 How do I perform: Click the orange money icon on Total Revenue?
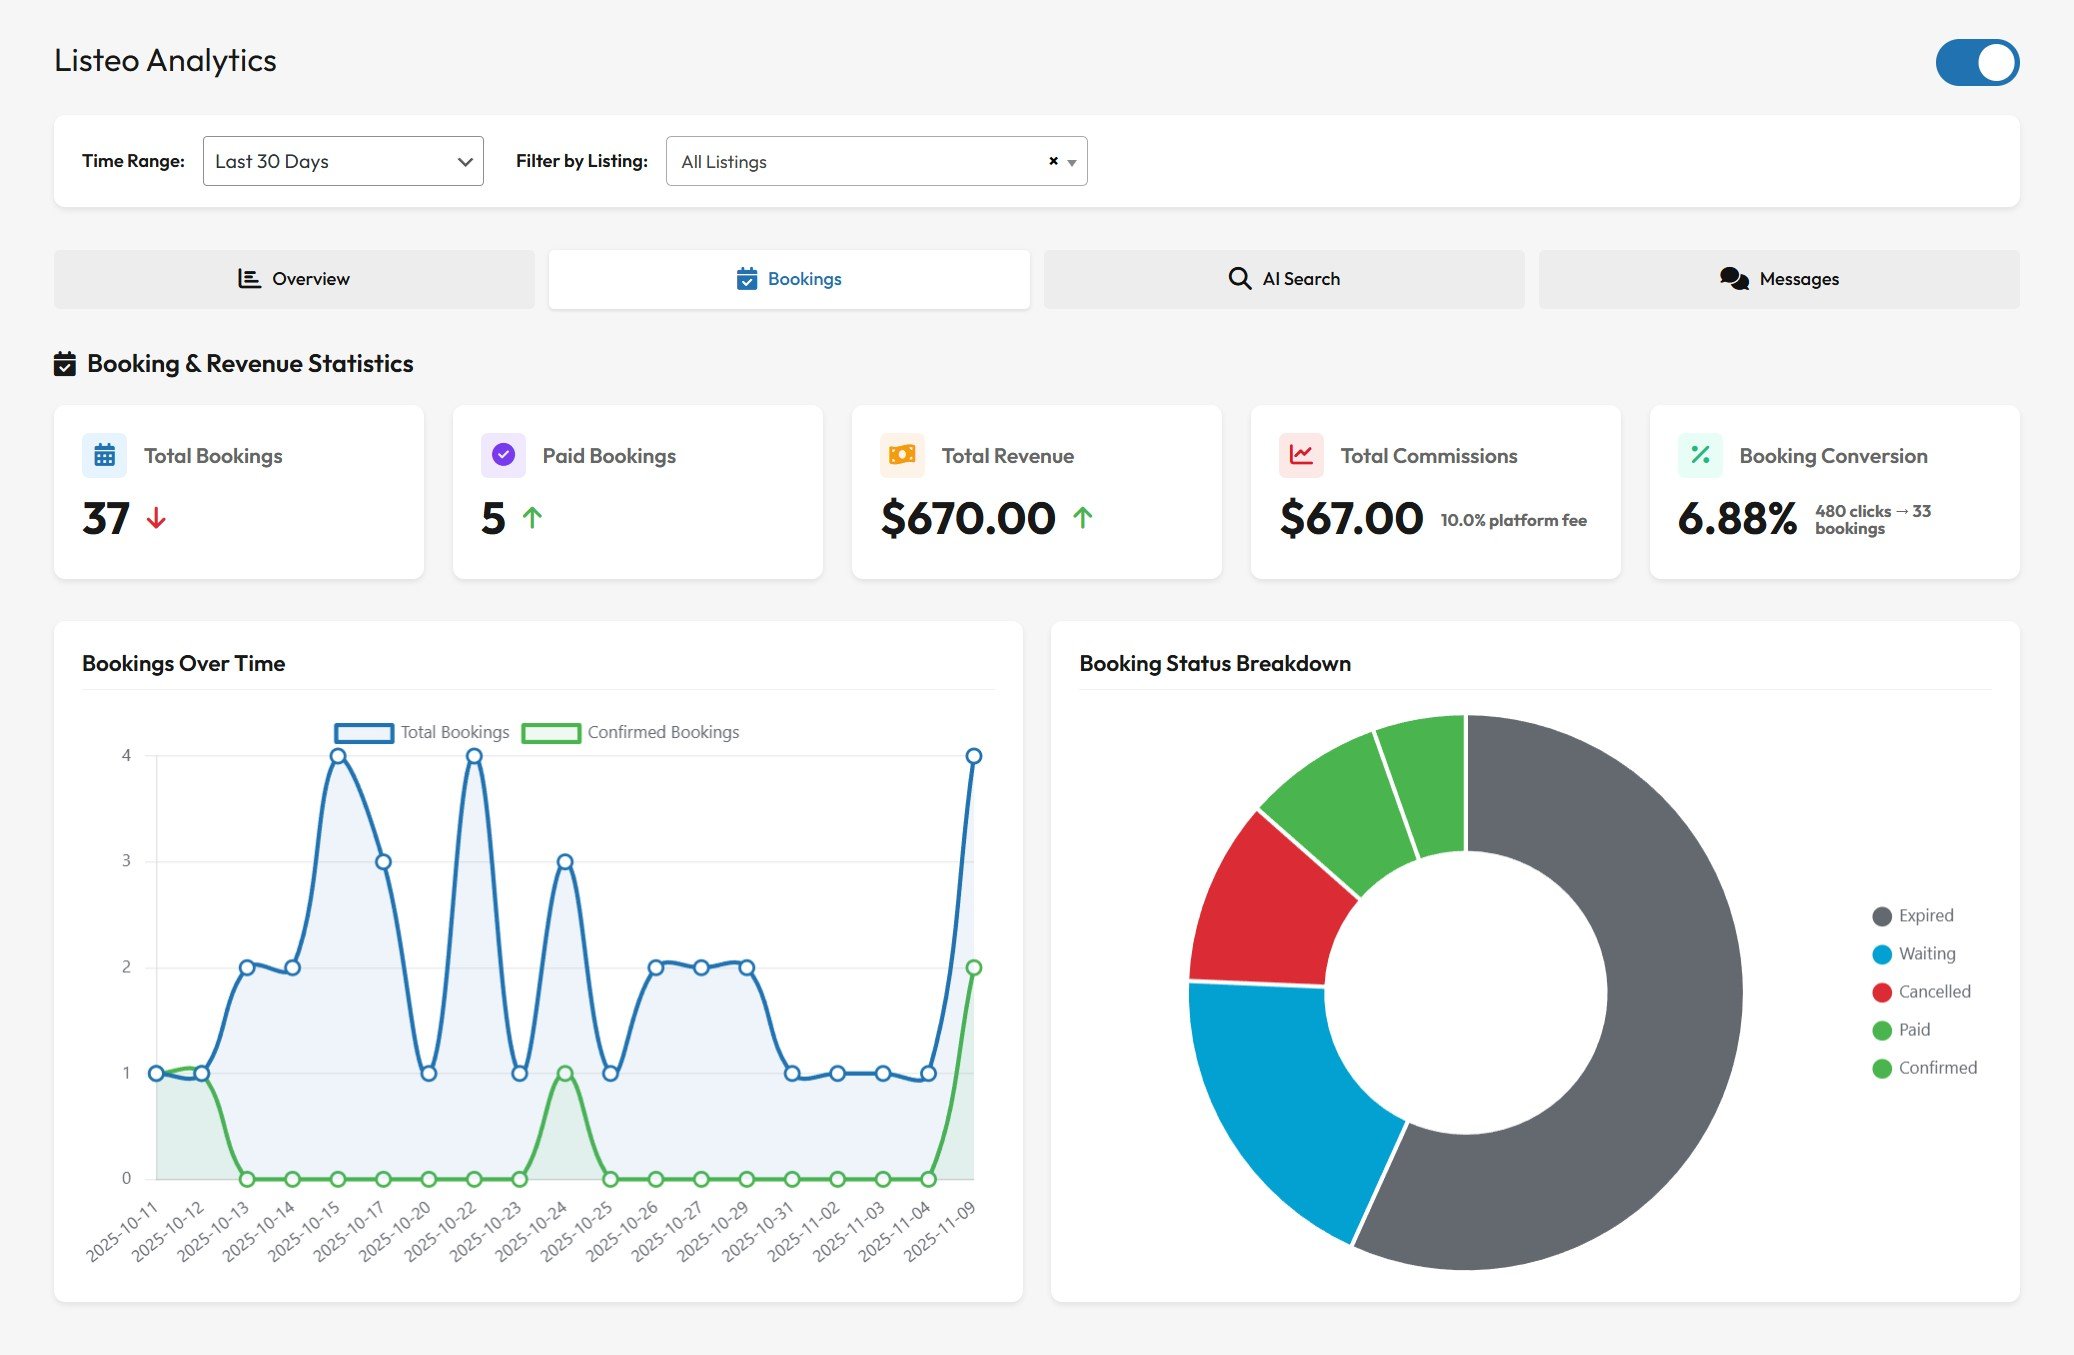901,455
